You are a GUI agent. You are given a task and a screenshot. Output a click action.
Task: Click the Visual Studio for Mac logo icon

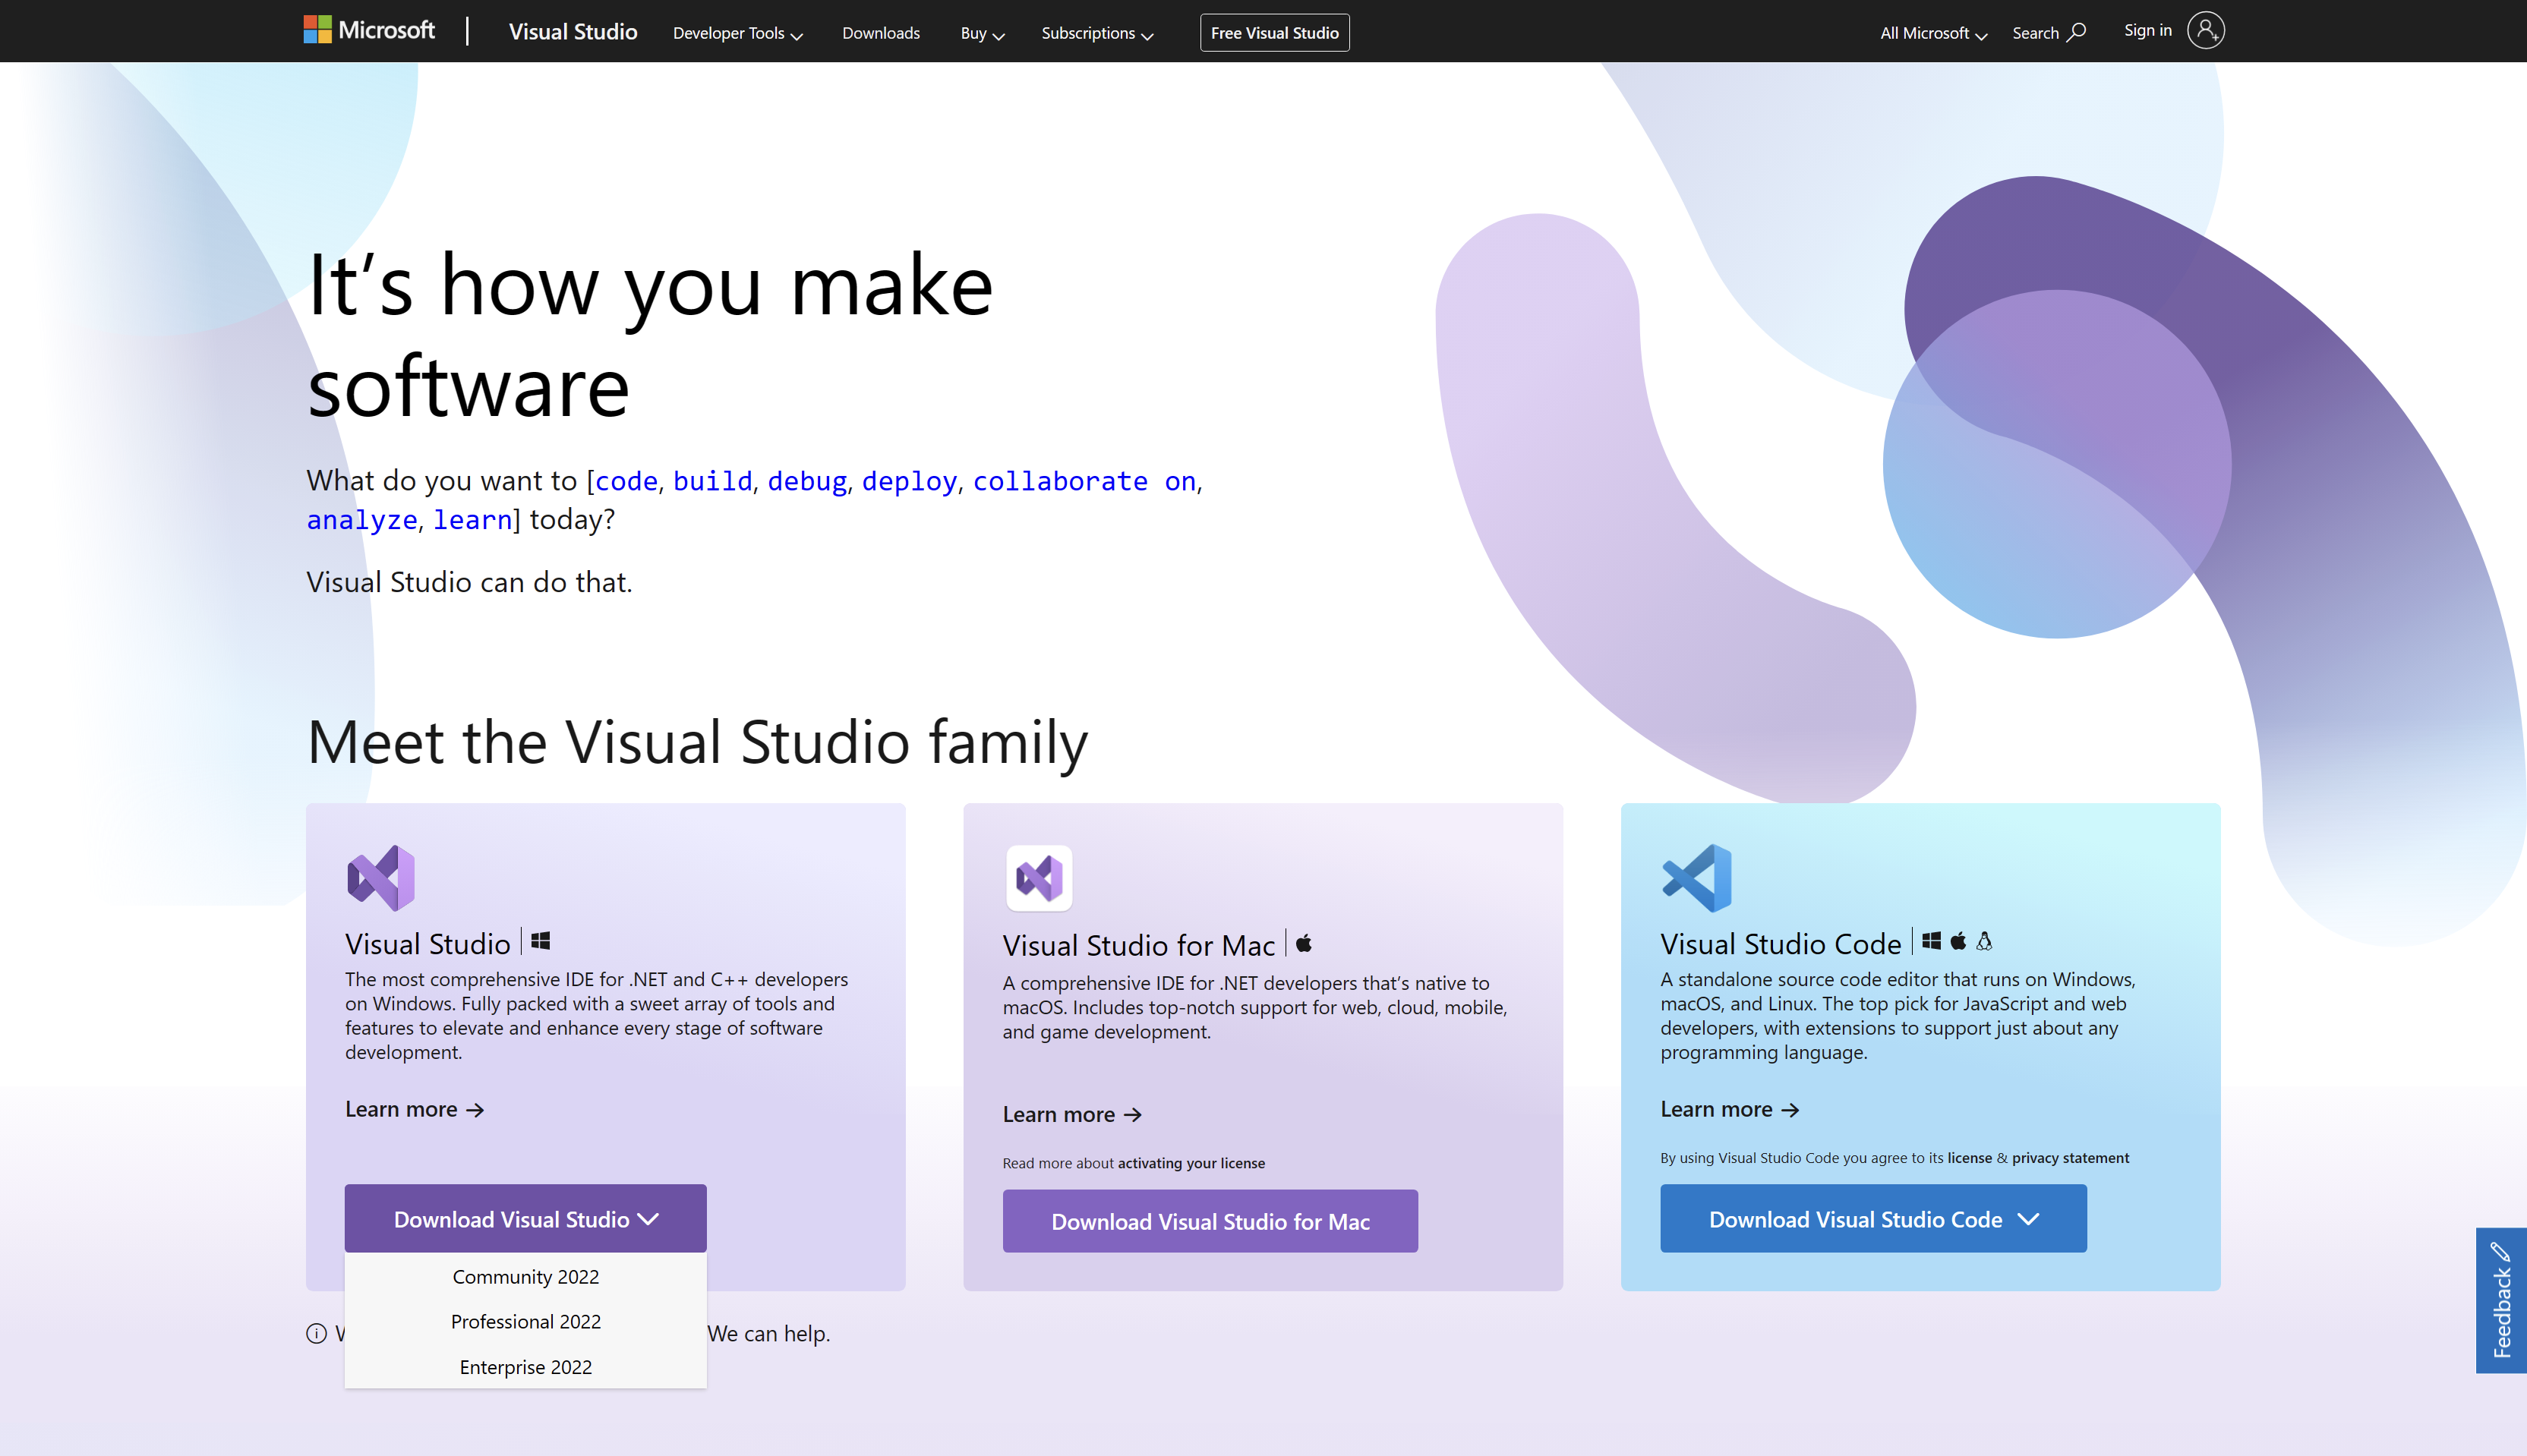coord(1039,878)
